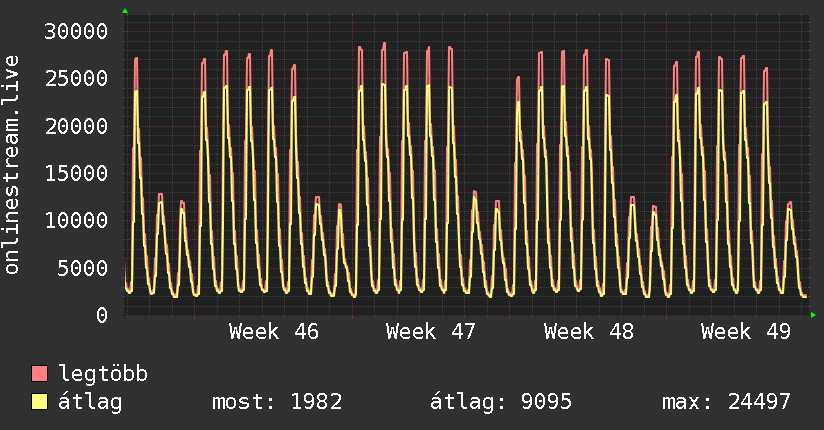
Task: Click the 25000 y-axis value
Action: click(x=77, y=78)
